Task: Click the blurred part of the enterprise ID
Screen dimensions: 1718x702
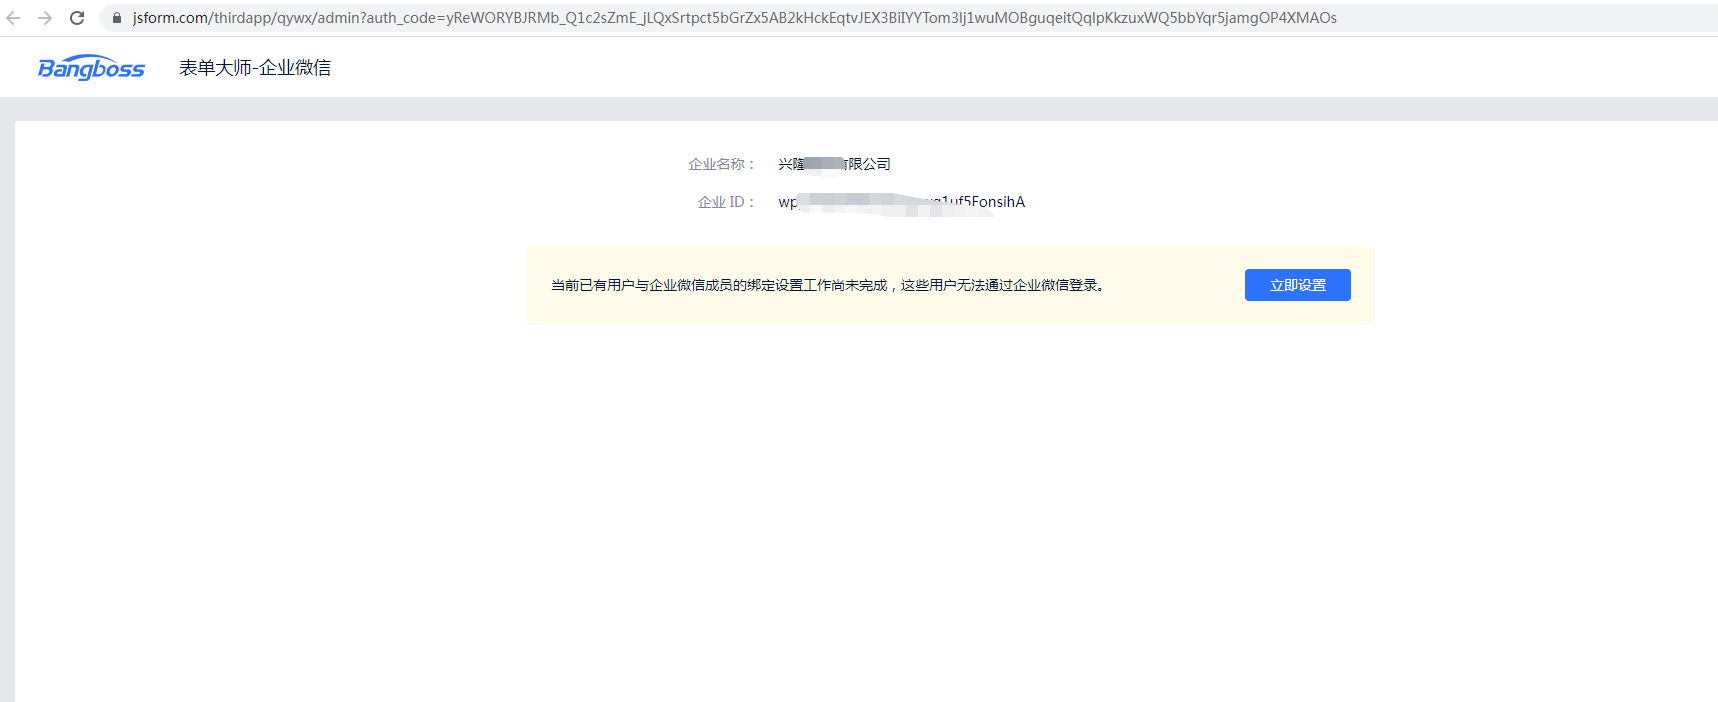Action: point(860,202)
